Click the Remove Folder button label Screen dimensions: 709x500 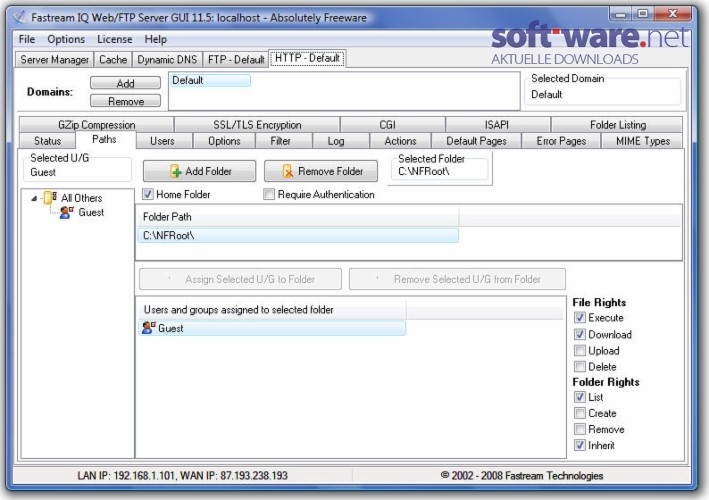click(331, 171)
